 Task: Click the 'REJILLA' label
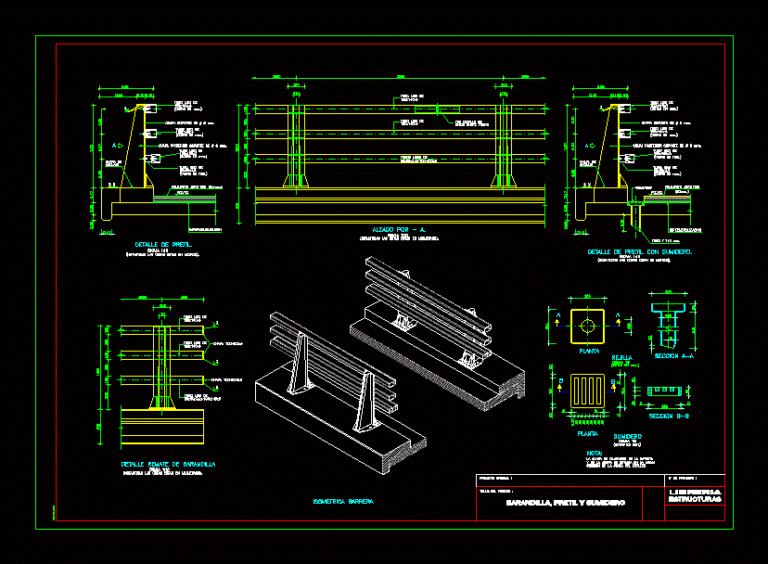(x=622, y=358)
